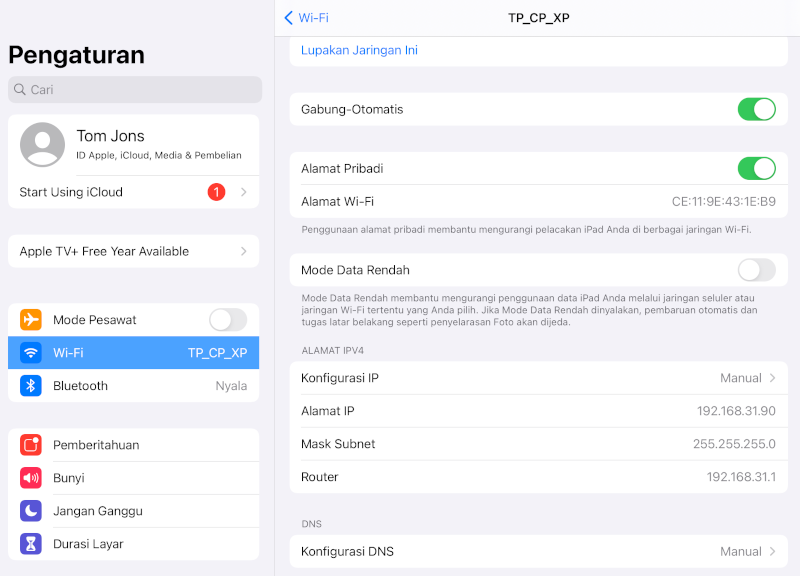This screenshot has width=800, height=576.
Task: Tap the airplane mode icon
Action: pos(31,320)
